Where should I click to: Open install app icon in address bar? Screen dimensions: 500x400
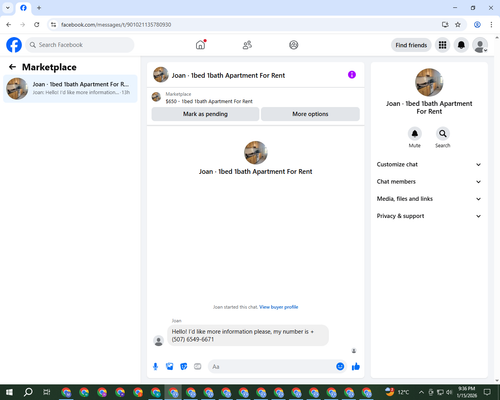pyautogui.click(x=445, y=24)
